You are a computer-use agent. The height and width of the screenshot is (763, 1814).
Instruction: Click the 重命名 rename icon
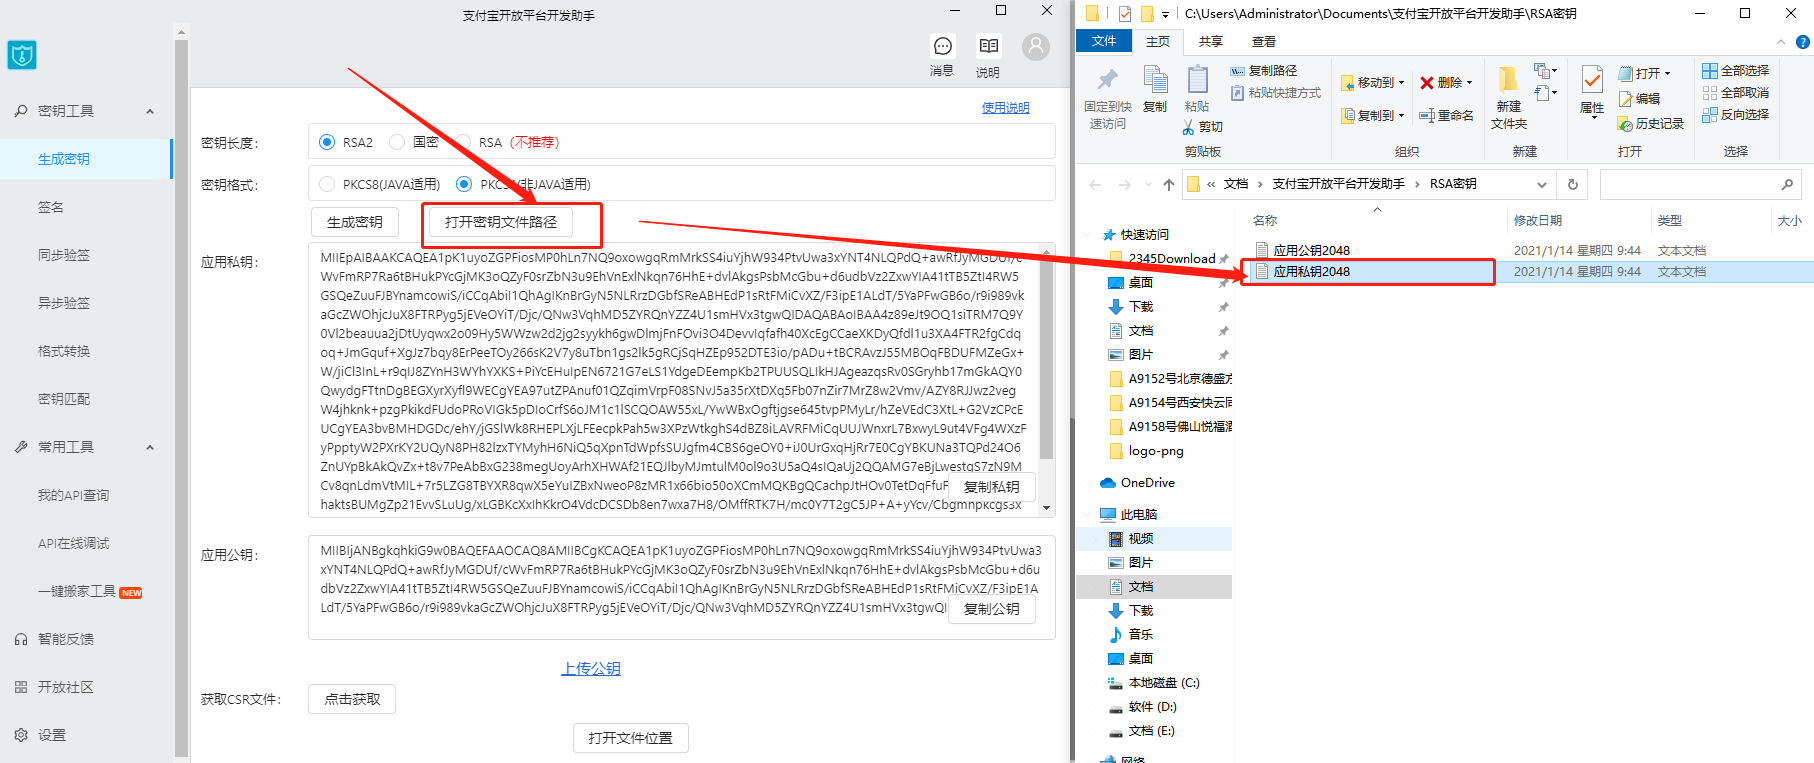click(x=1427, y=116)
